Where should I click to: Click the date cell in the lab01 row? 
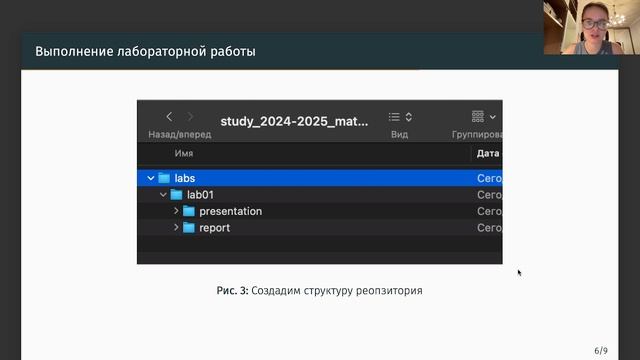point(489,195)
